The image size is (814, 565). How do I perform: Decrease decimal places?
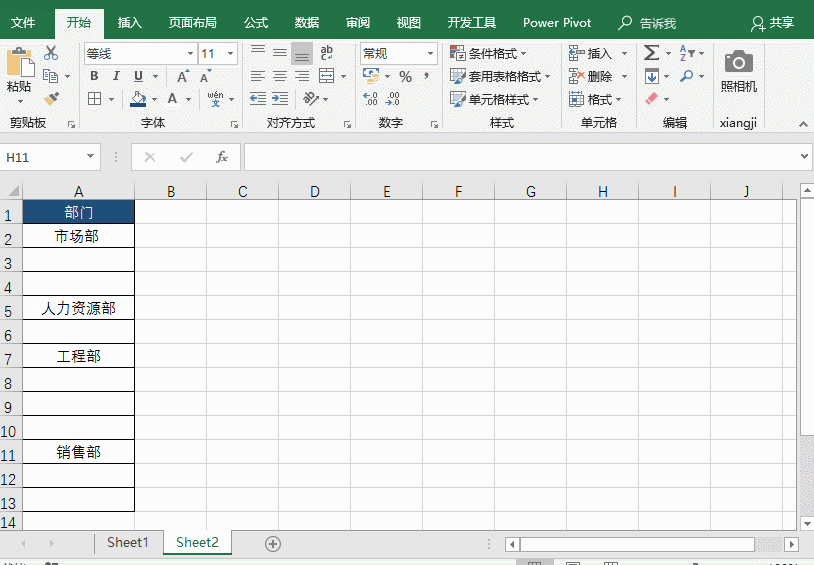coord(393,99)
